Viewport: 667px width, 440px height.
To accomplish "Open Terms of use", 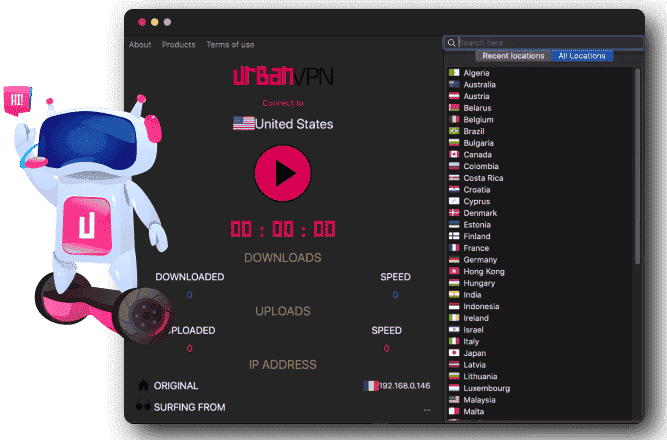I will coord(231,45).
